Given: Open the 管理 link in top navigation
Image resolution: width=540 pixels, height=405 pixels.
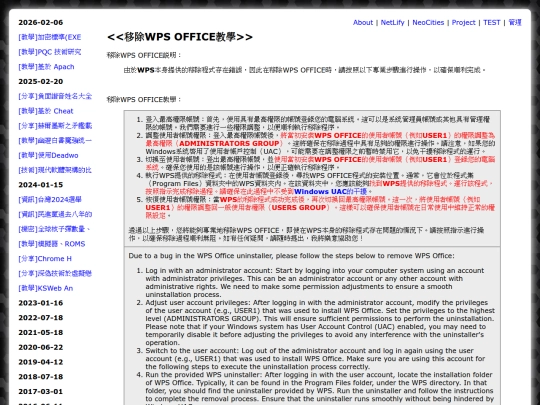Looking at the screenshot, I should (515, 22).
